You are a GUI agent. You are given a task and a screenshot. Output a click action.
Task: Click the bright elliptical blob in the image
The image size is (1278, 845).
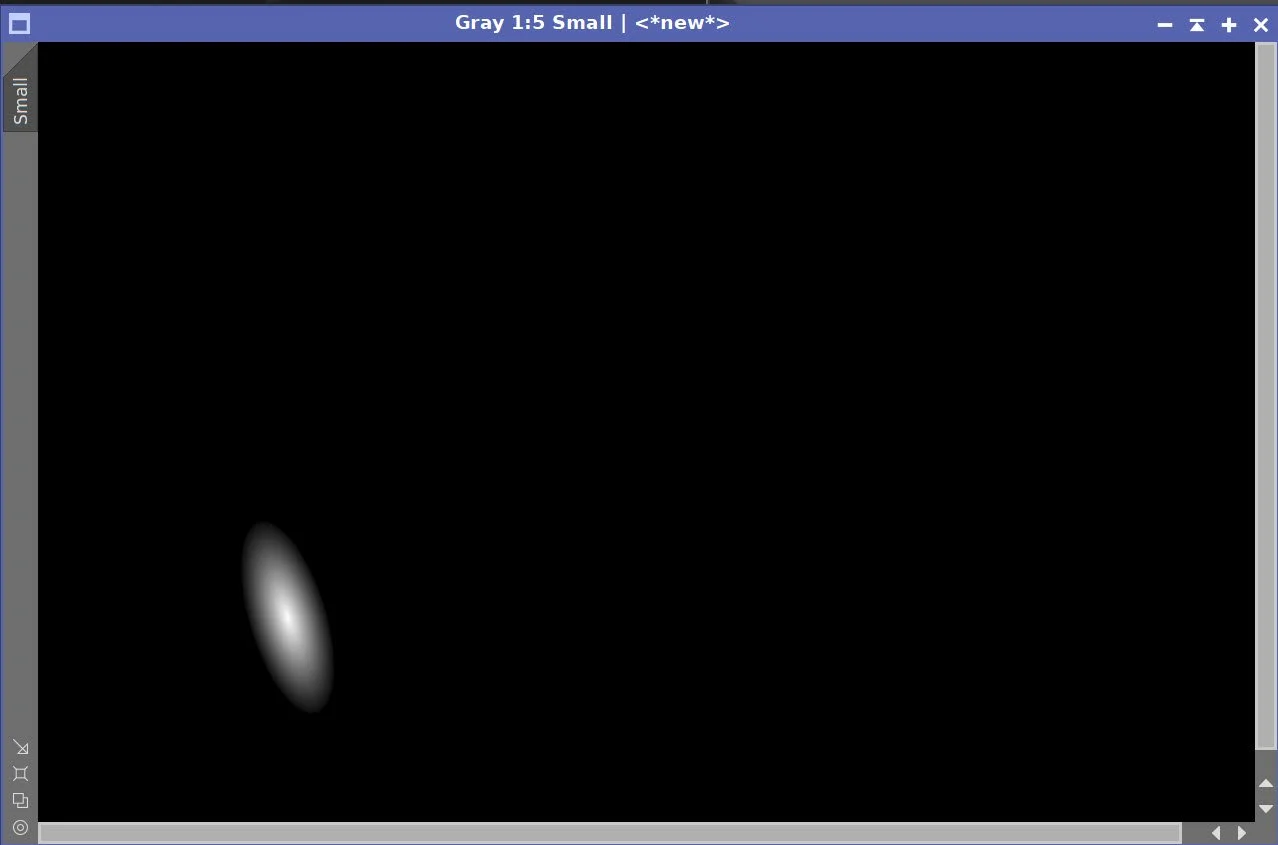point(287,617)
